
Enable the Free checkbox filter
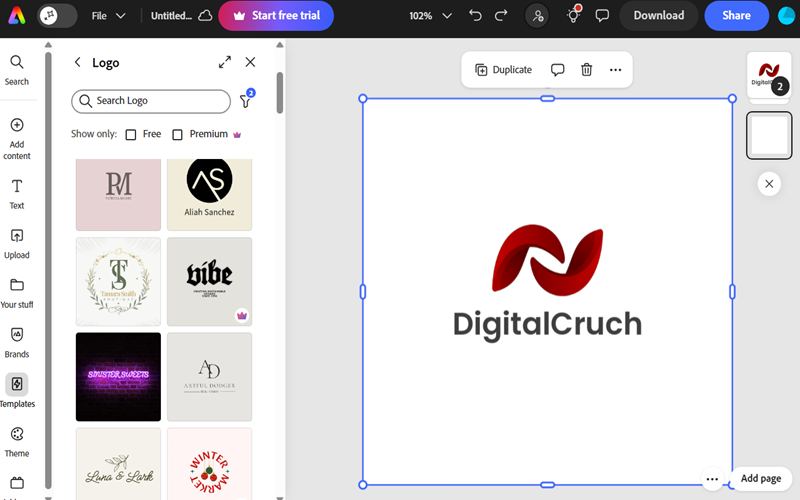(131, 134)
